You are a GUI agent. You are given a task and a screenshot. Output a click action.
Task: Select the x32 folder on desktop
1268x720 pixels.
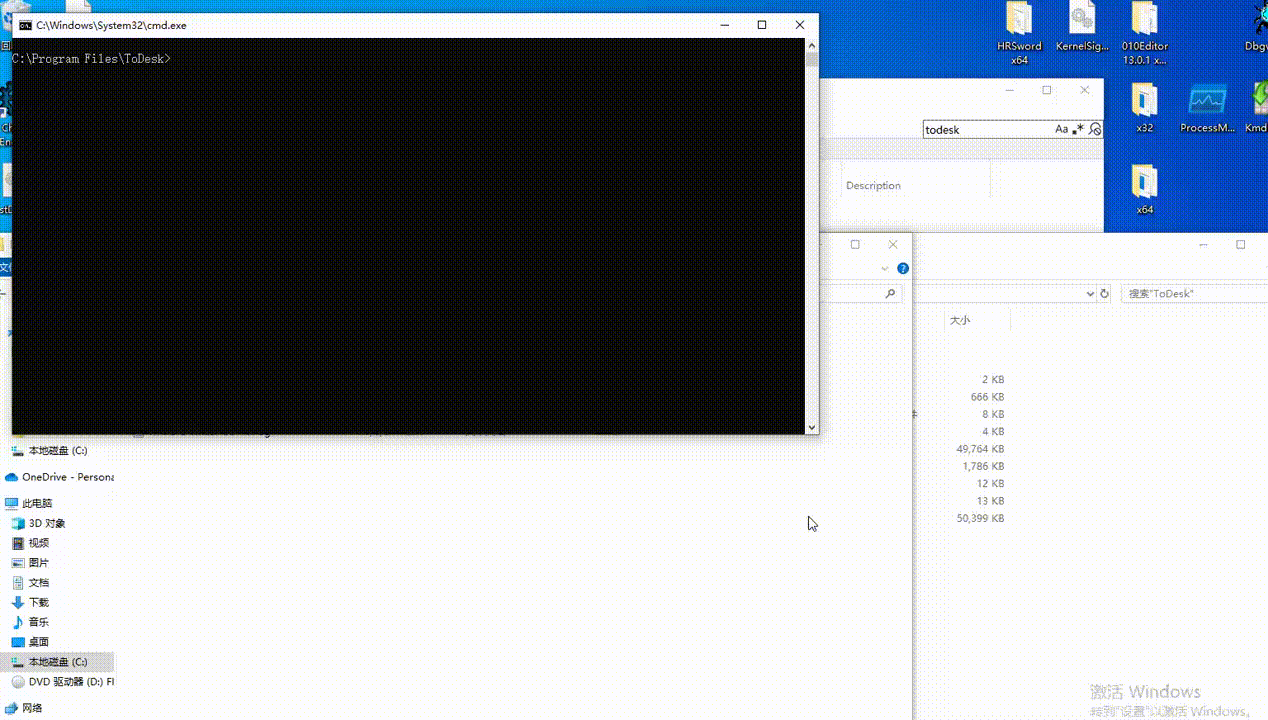1145,107
